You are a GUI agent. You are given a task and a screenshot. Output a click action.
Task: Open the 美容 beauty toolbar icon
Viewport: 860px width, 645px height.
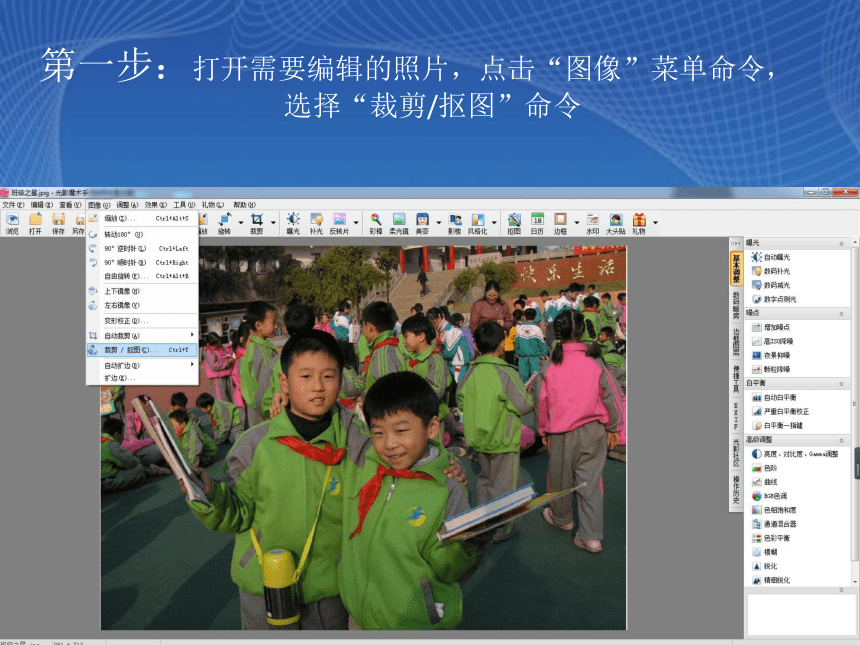(422, 223)
